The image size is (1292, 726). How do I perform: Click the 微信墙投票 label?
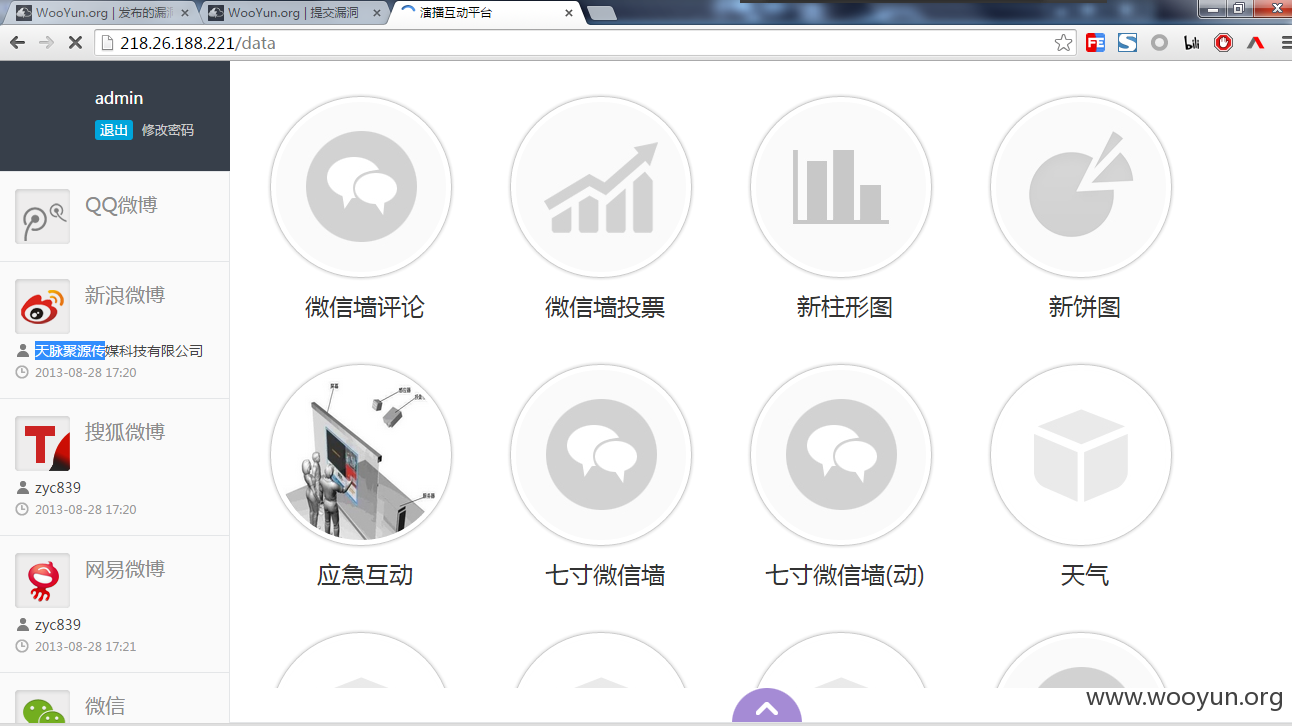click(605, 307)
